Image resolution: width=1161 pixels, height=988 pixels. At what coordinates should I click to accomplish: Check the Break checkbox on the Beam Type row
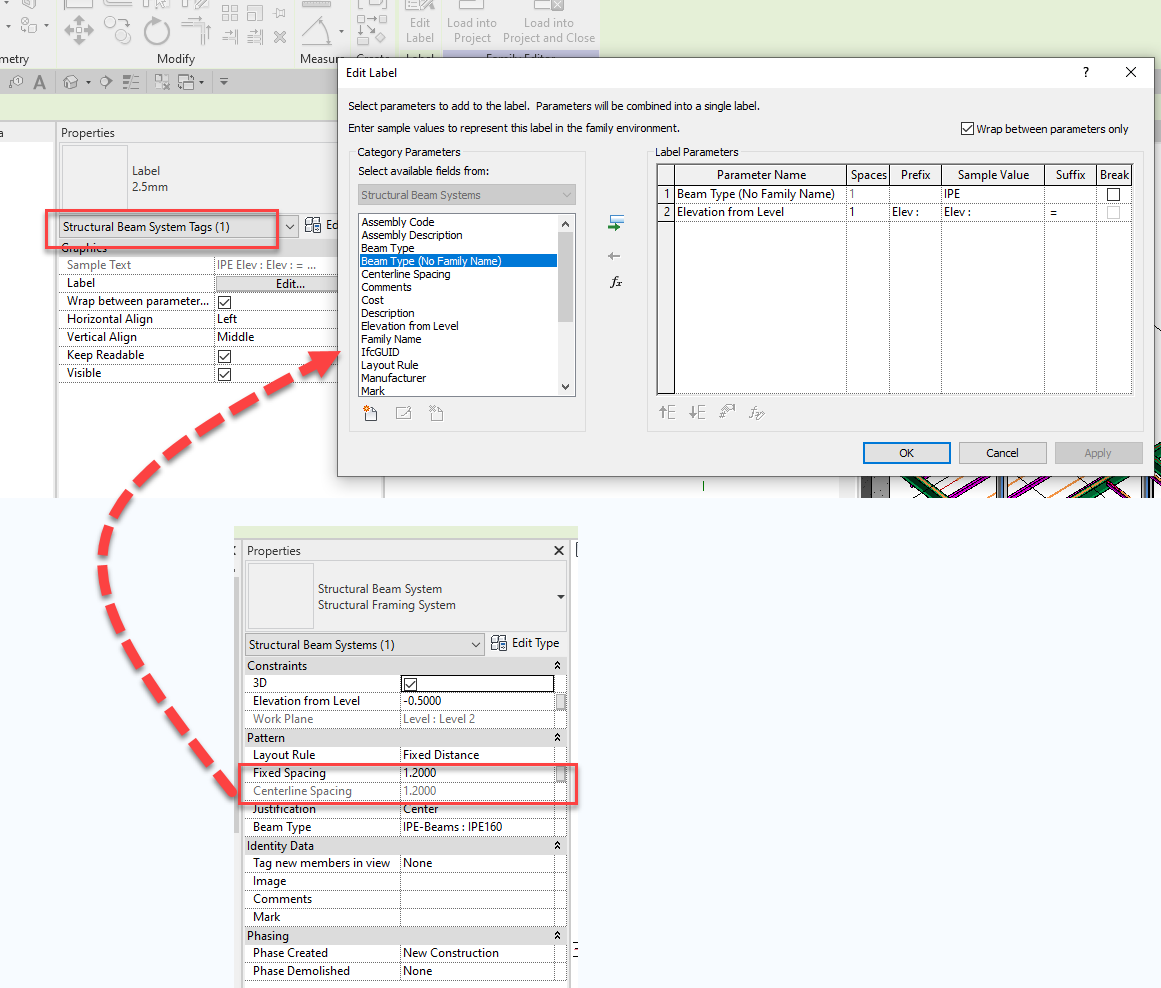click(x=1113, y=194)
